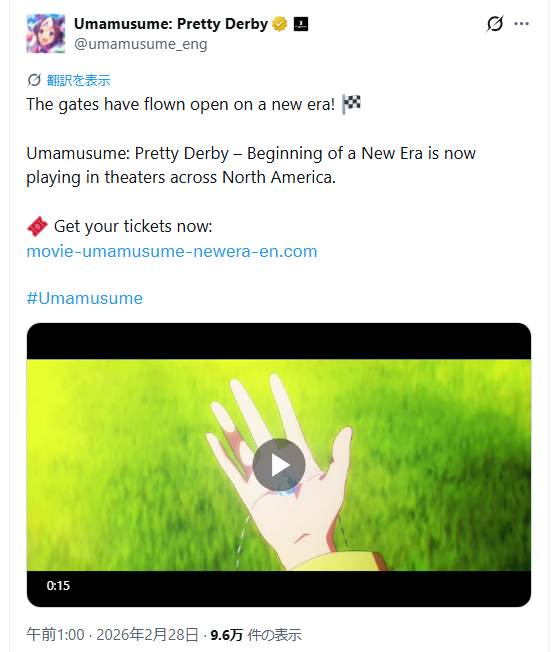The width and height of the screenshot is (556, 652).
Task: Open the #Umamusume hashtag
Action: pyautogui.click(x=84, y=298)
